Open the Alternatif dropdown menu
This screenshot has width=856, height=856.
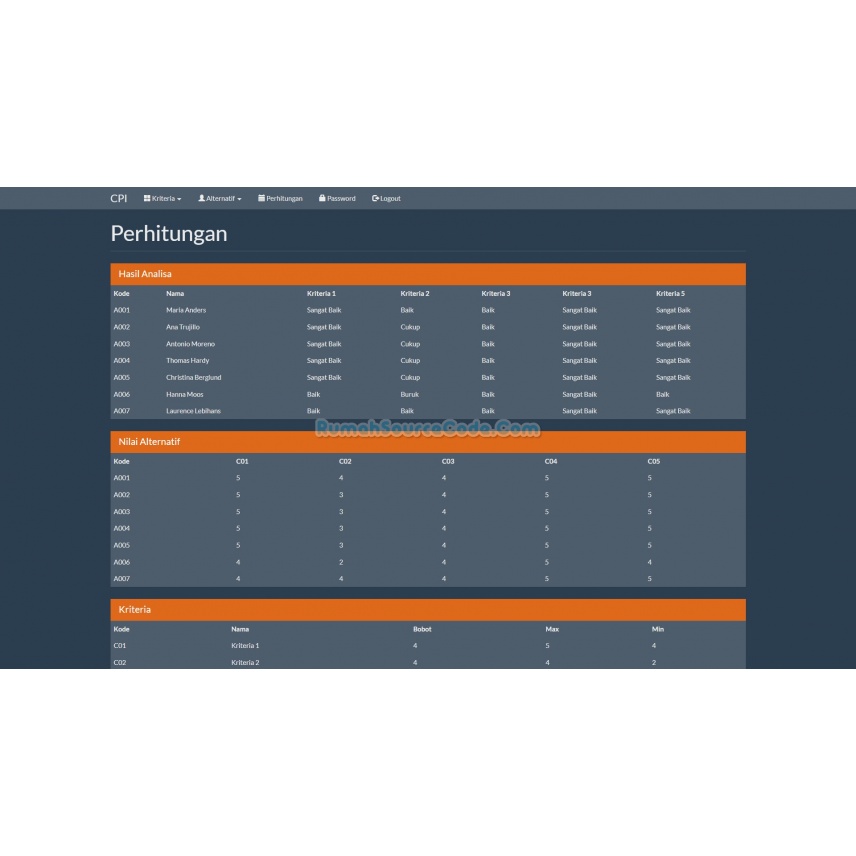click(219, 198)
